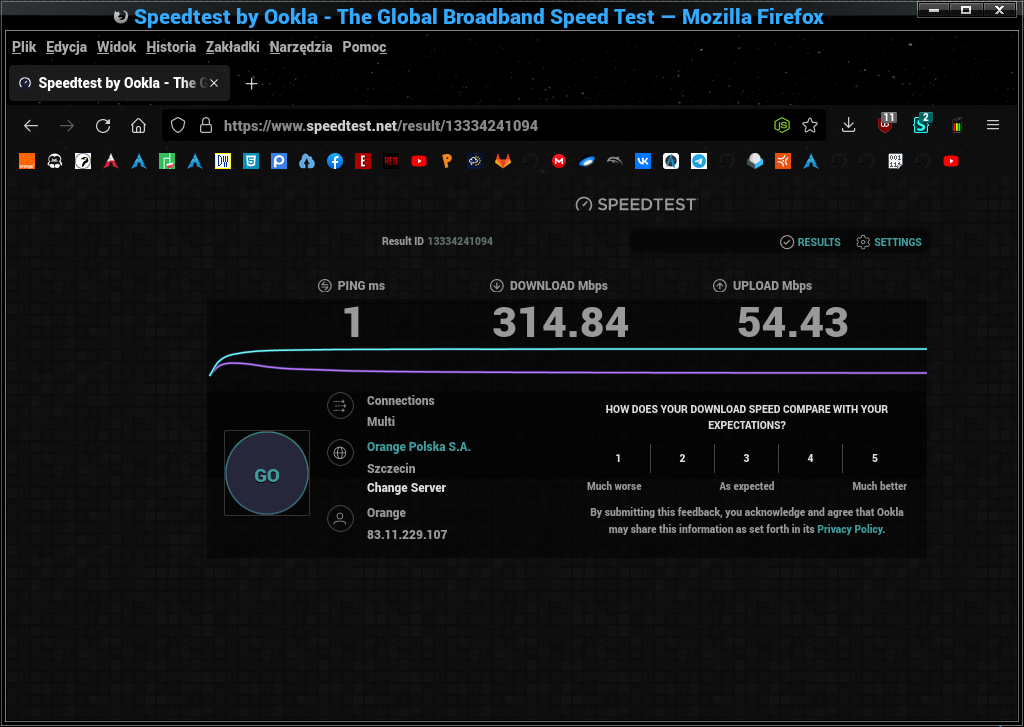
Task: Open the Facebook bookmark
Action: pos(335,161)
